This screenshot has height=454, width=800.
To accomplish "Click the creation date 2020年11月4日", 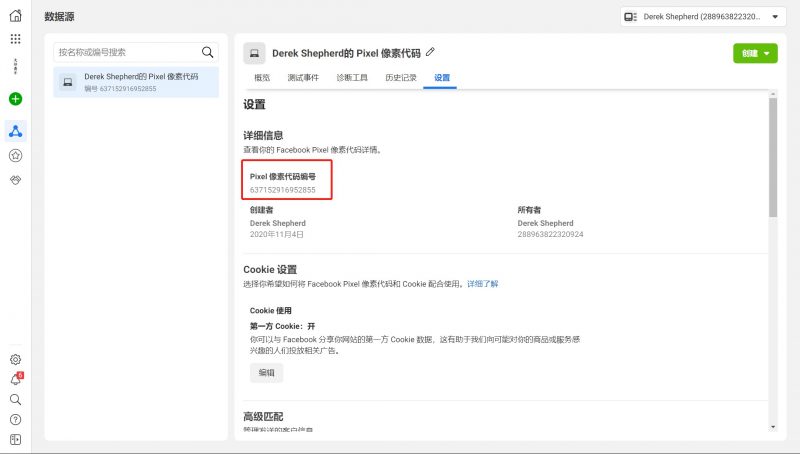I will [277, 234].
